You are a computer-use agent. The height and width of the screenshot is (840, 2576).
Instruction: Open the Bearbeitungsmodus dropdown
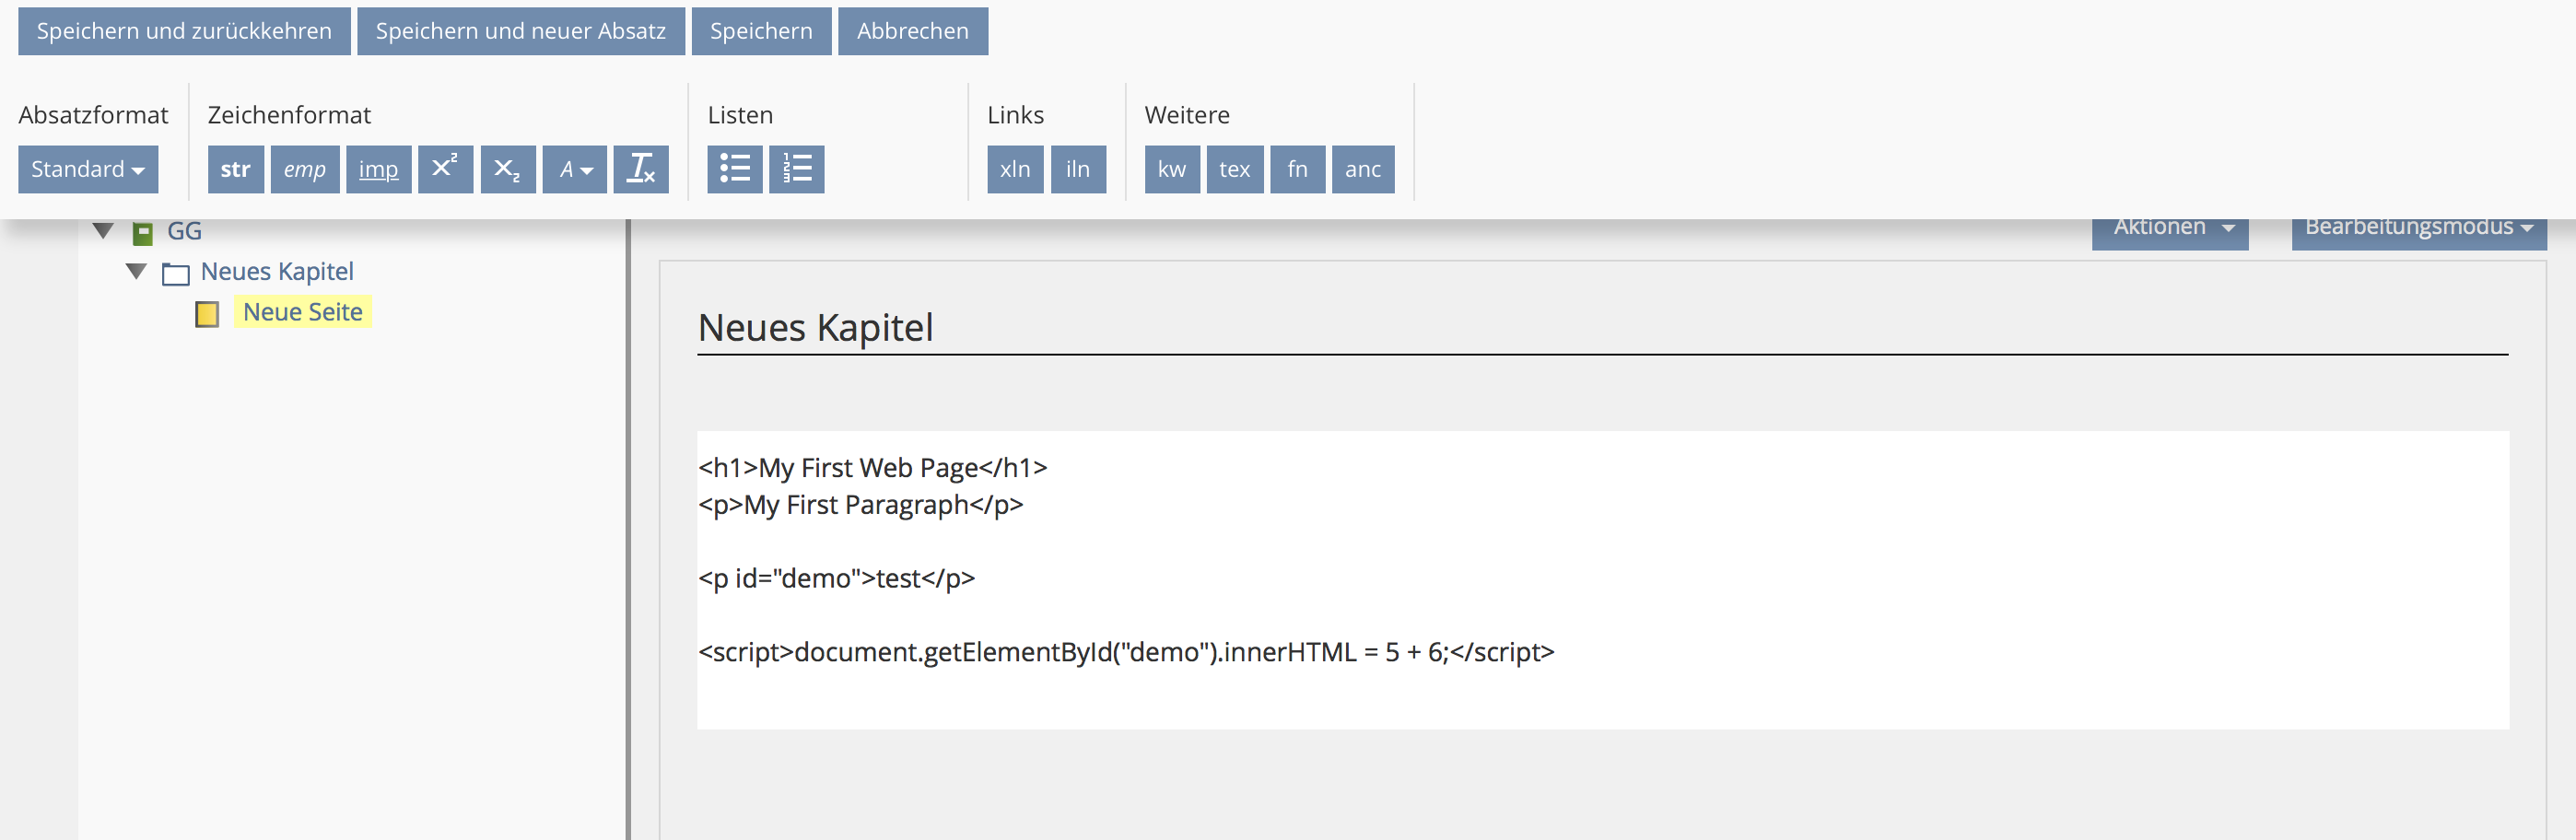2418,230
